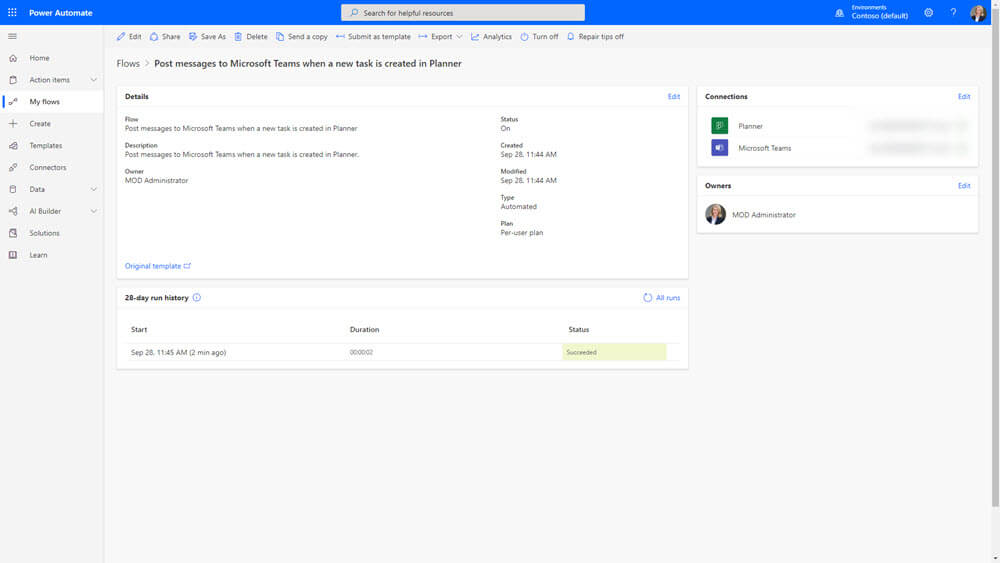Expand the AI Builder section chevron
1000x563 pixels.
pos(94,211)
